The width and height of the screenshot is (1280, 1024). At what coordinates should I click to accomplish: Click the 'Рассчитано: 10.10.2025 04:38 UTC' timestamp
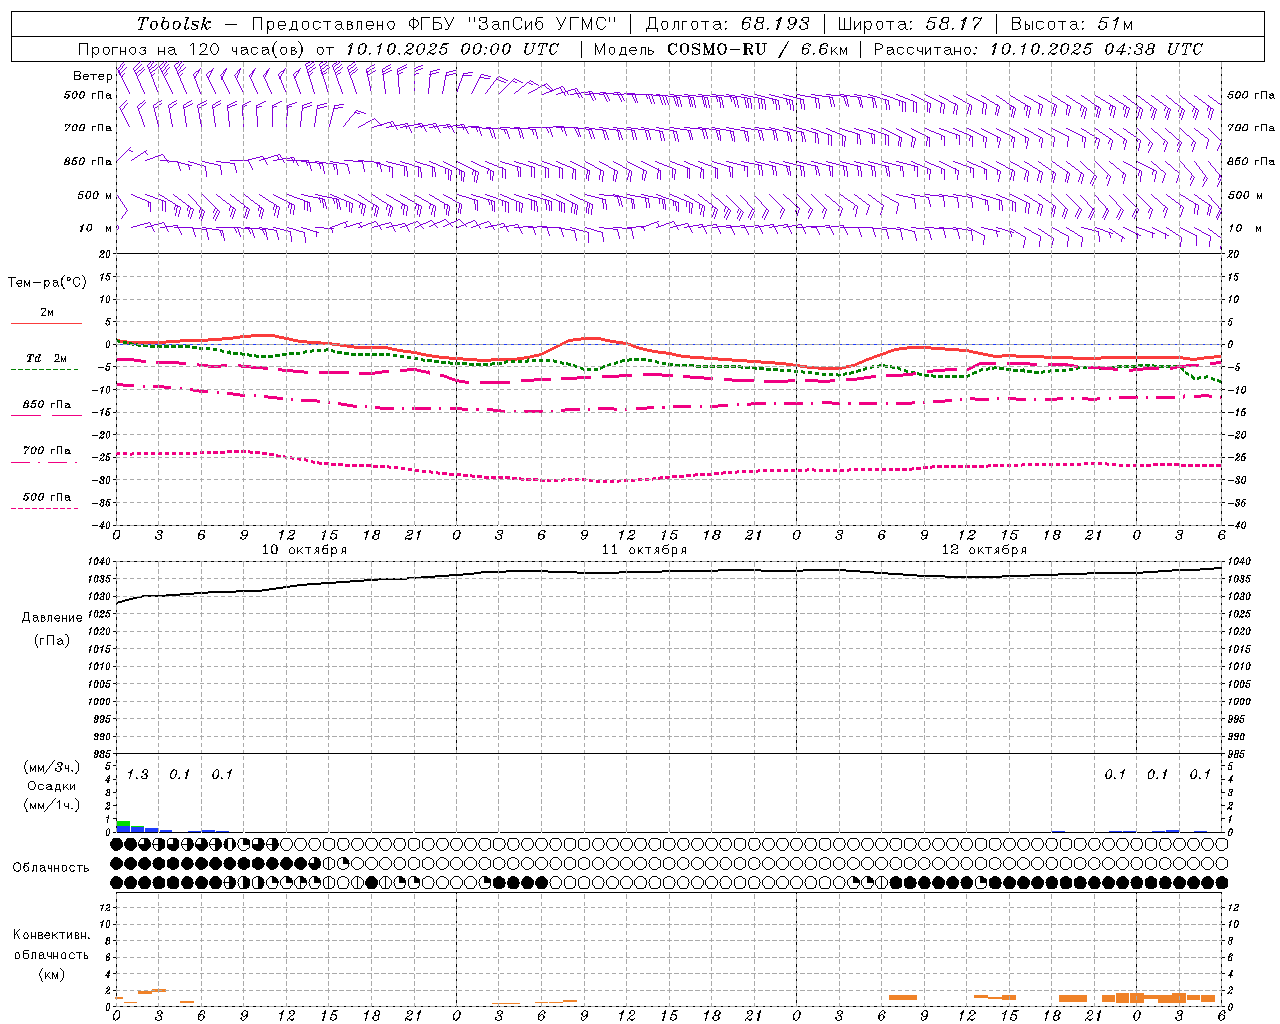point(1038,49)
